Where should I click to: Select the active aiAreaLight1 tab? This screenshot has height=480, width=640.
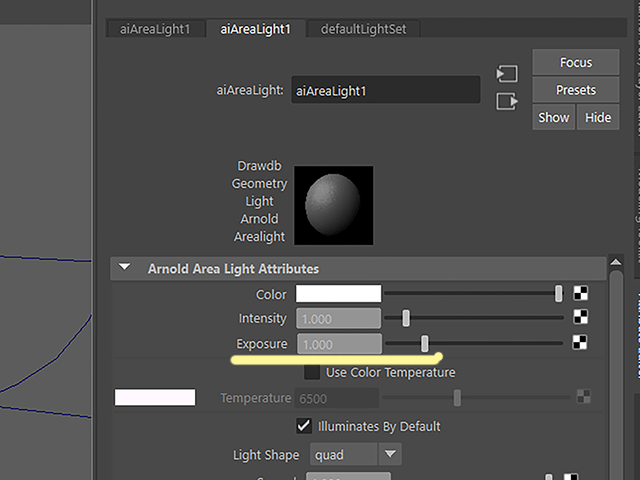(x=256, y=29)
